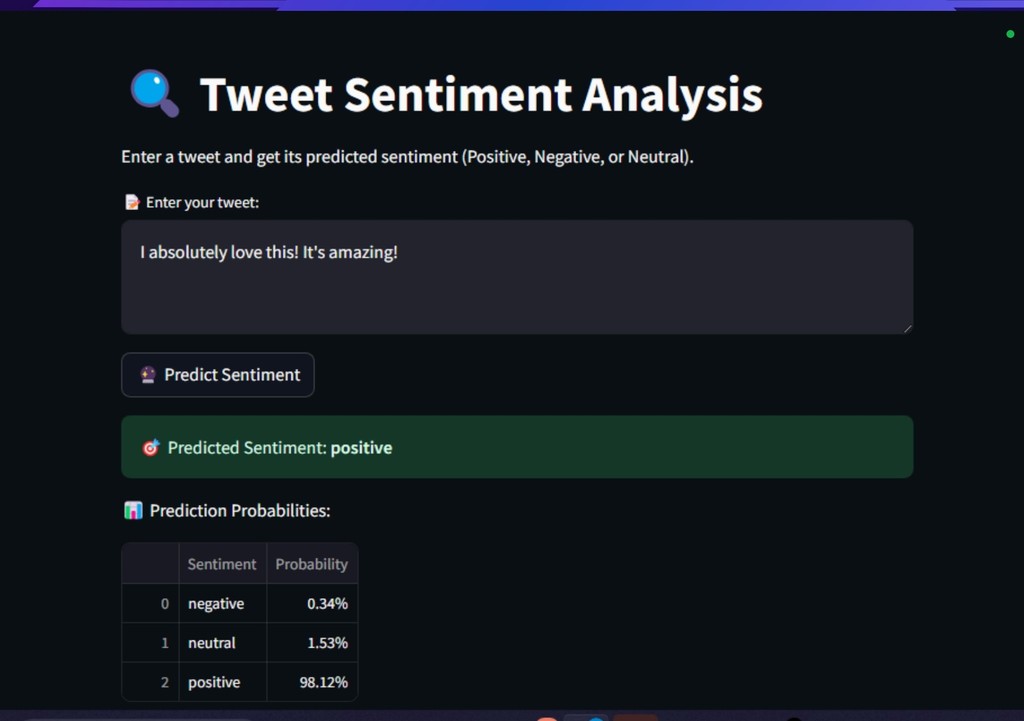This screenshot has width=1024, height=721.
Task: Select the negative sentiment cell
Action: point(216,604)
